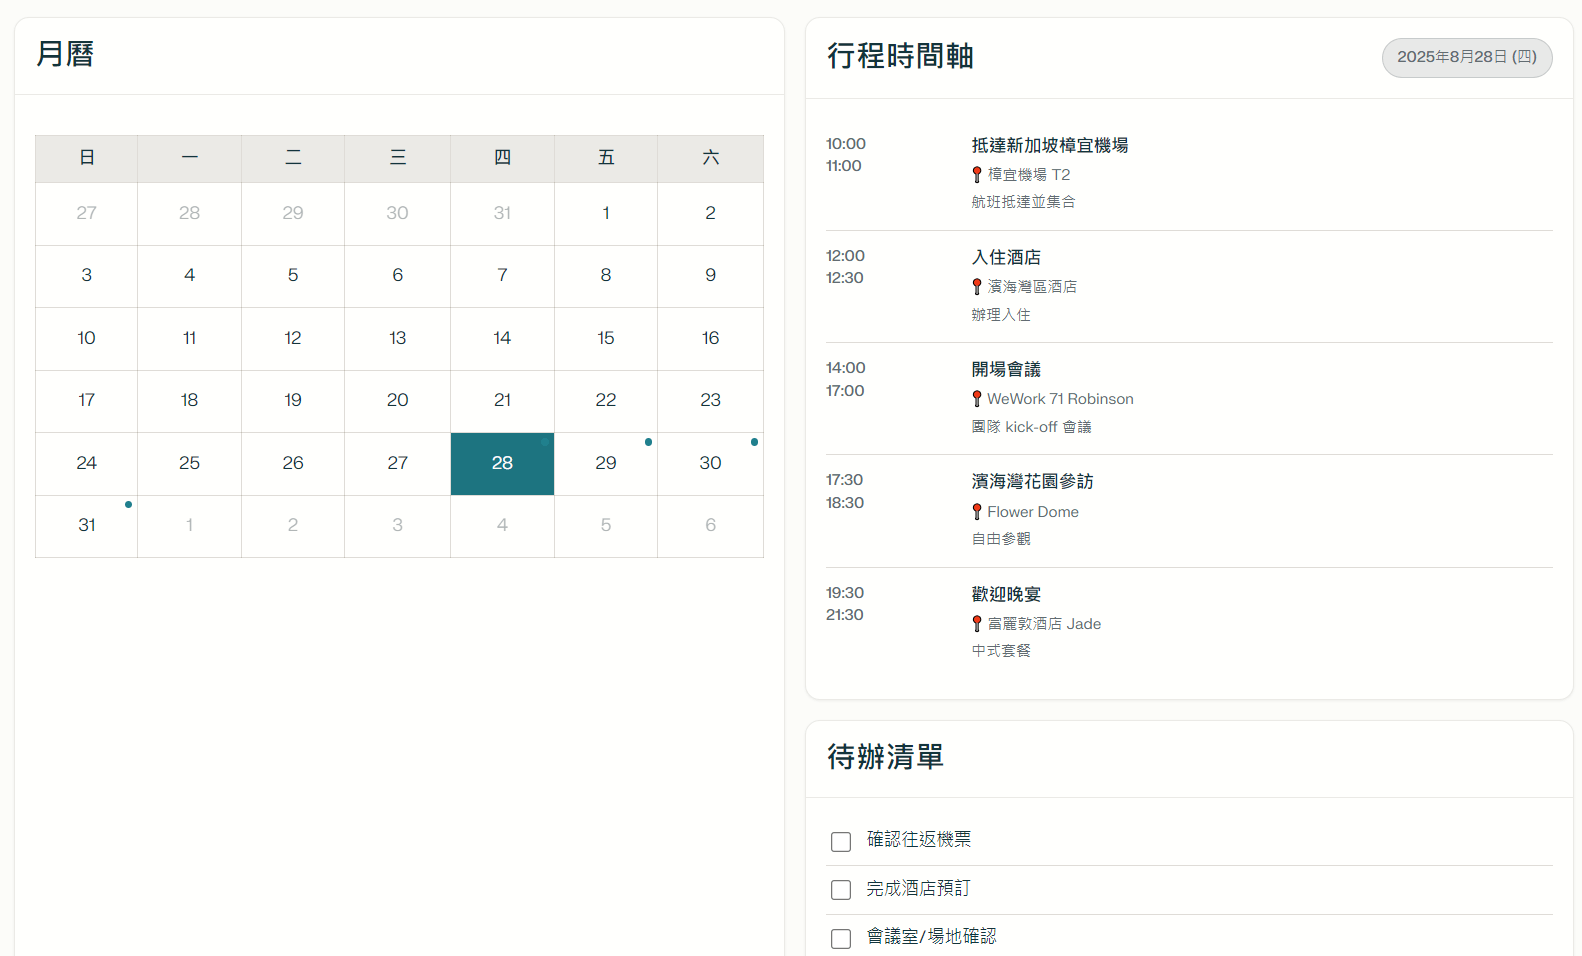The height and width of the screenshot is (956, 1582).
Task: Open the 抵達新加坡樟宜機場 event
Action: click(x=1050, y=146)
